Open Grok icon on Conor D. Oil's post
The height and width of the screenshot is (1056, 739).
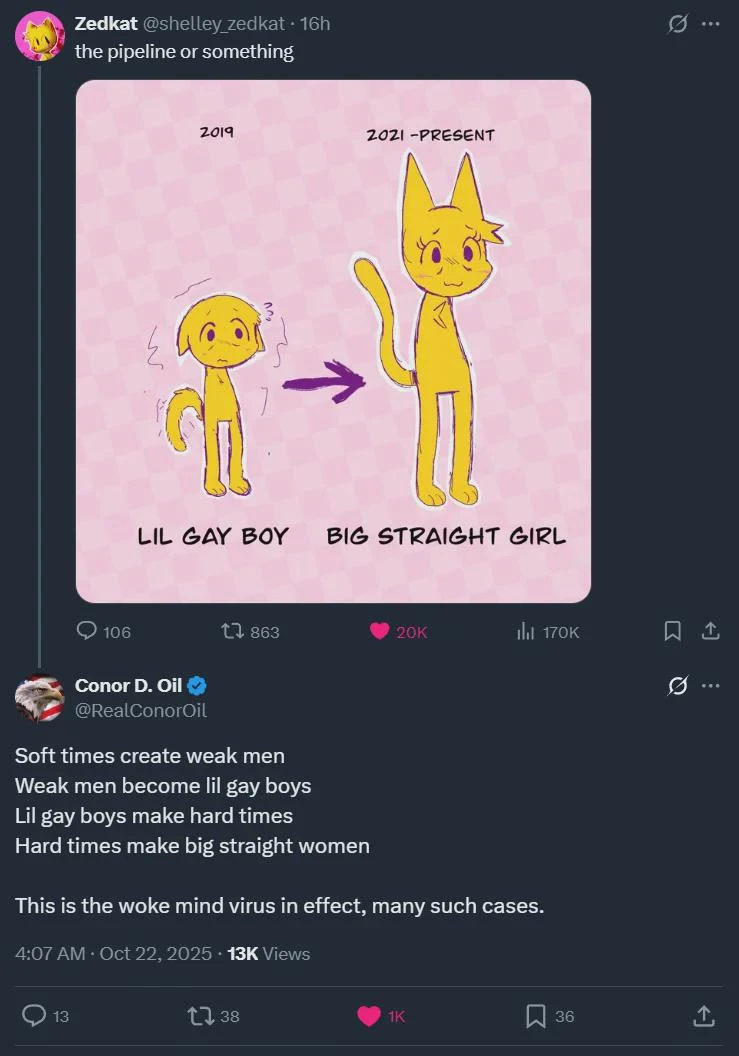pos(678,686)
